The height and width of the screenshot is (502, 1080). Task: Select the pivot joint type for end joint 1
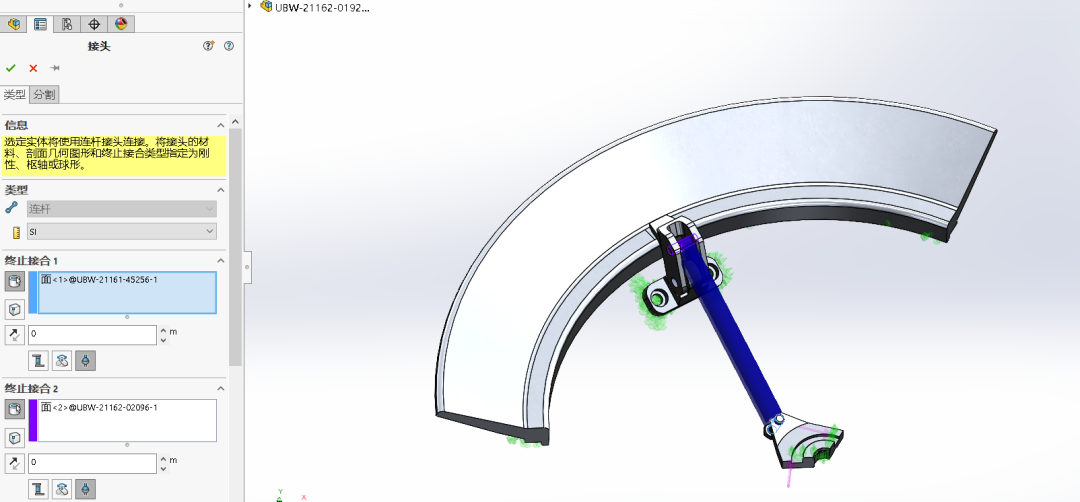pos(62,360)
